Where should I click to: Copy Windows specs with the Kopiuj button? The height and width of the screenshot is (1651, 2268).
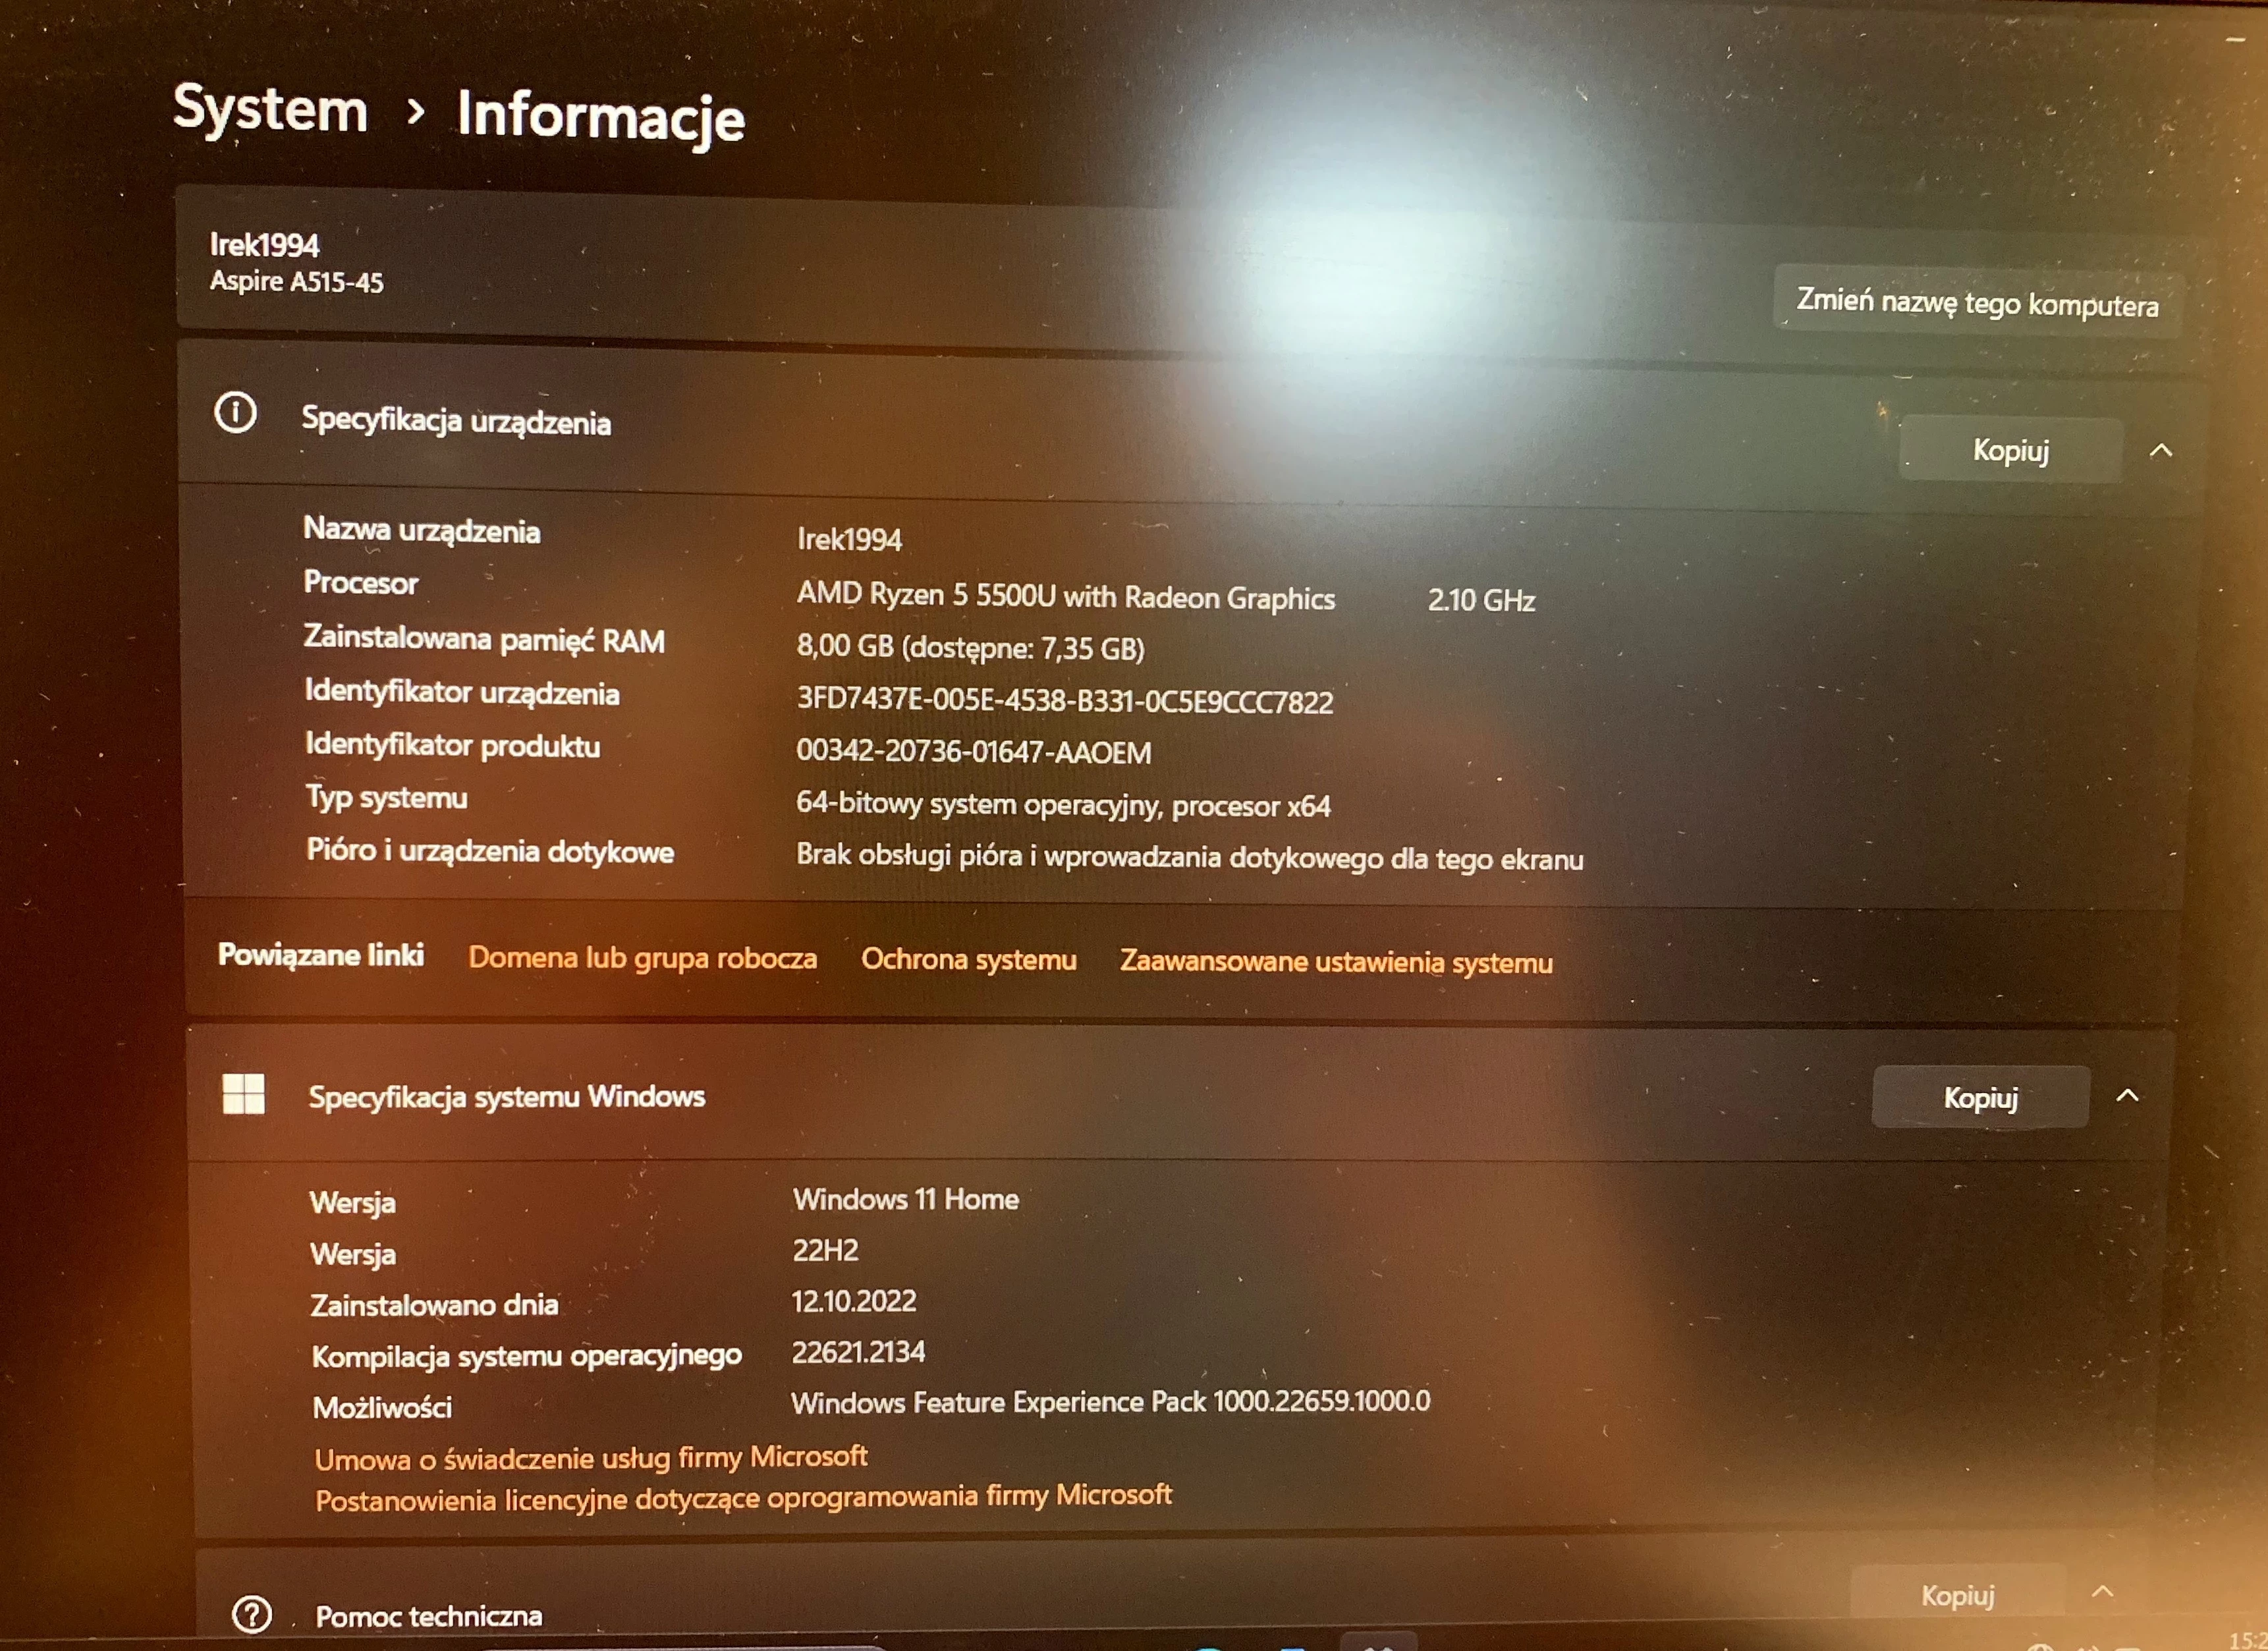point(1981,1098)
